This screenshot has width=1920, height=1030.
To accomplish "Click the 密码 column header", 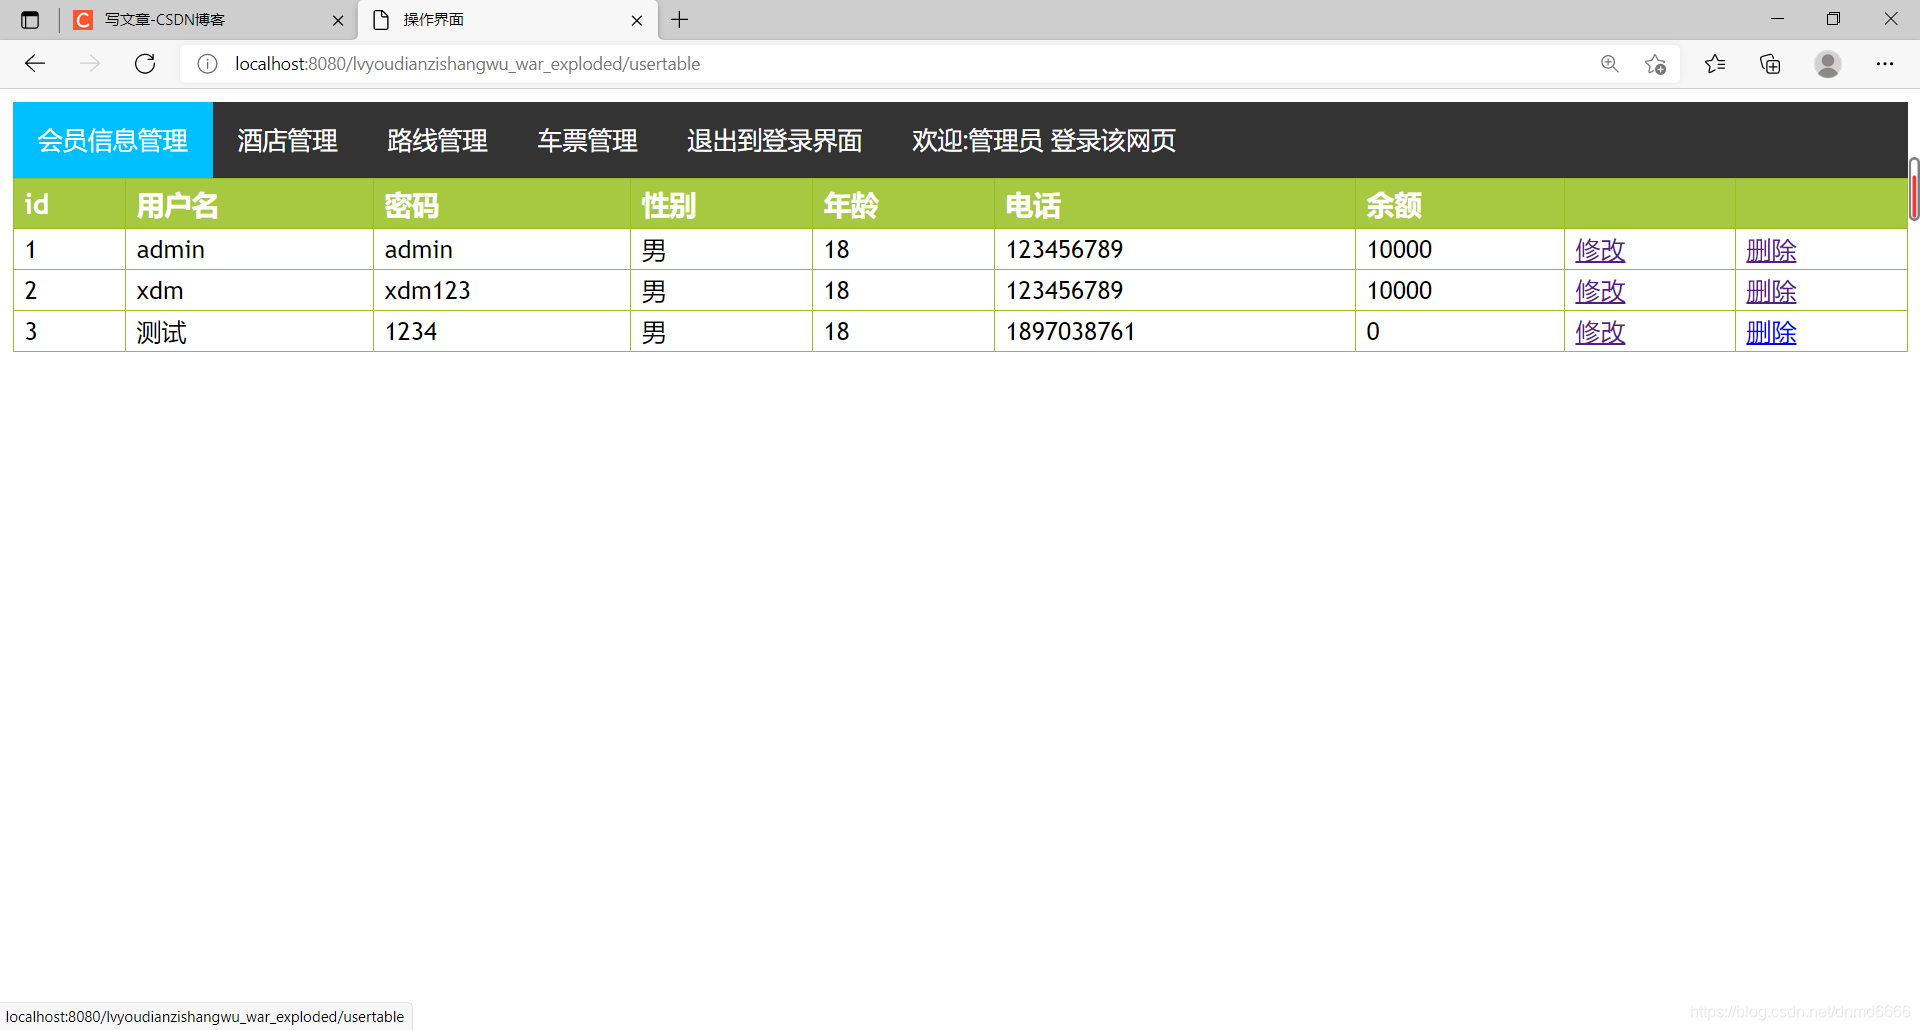I will [502, 204].
